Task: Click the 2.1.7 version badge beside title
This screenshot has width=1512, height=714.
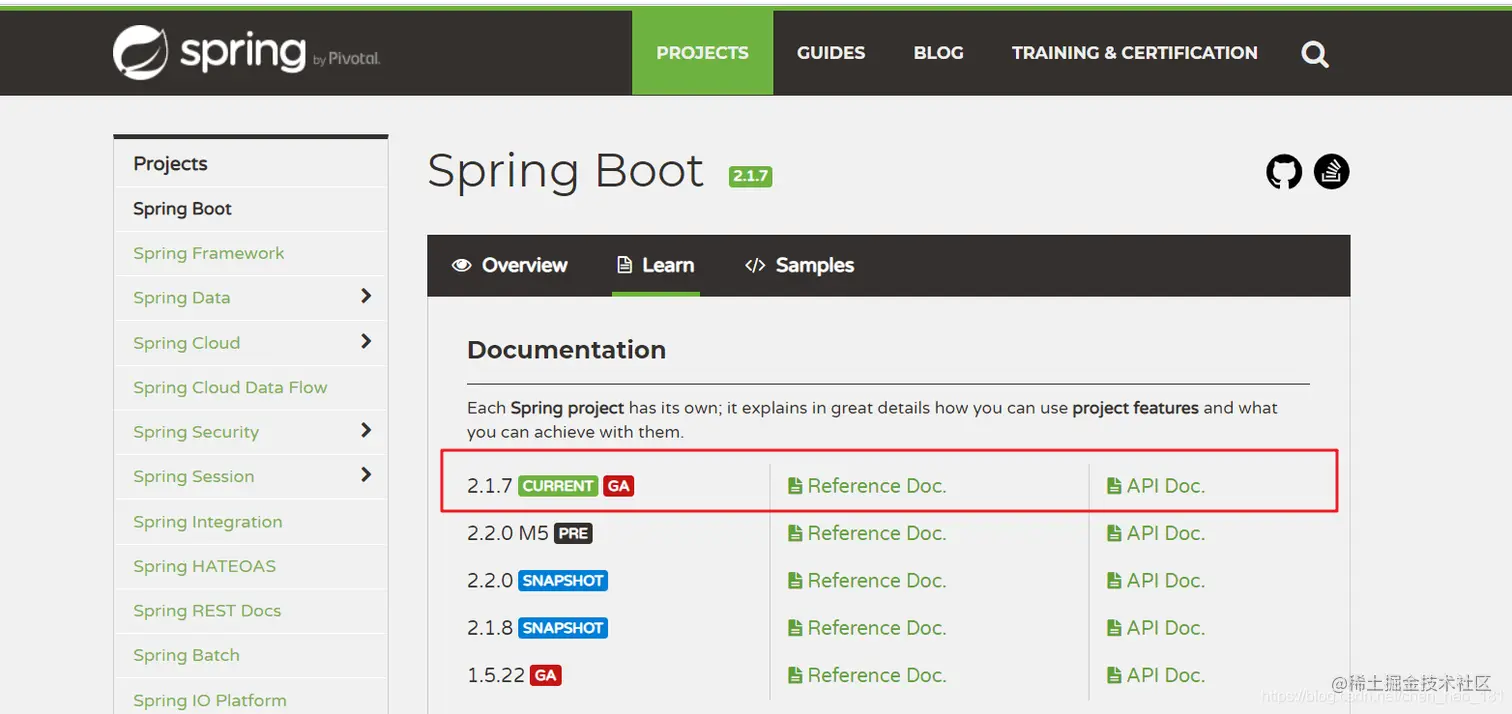Action: pyautogui.click(x=750, y=176)
